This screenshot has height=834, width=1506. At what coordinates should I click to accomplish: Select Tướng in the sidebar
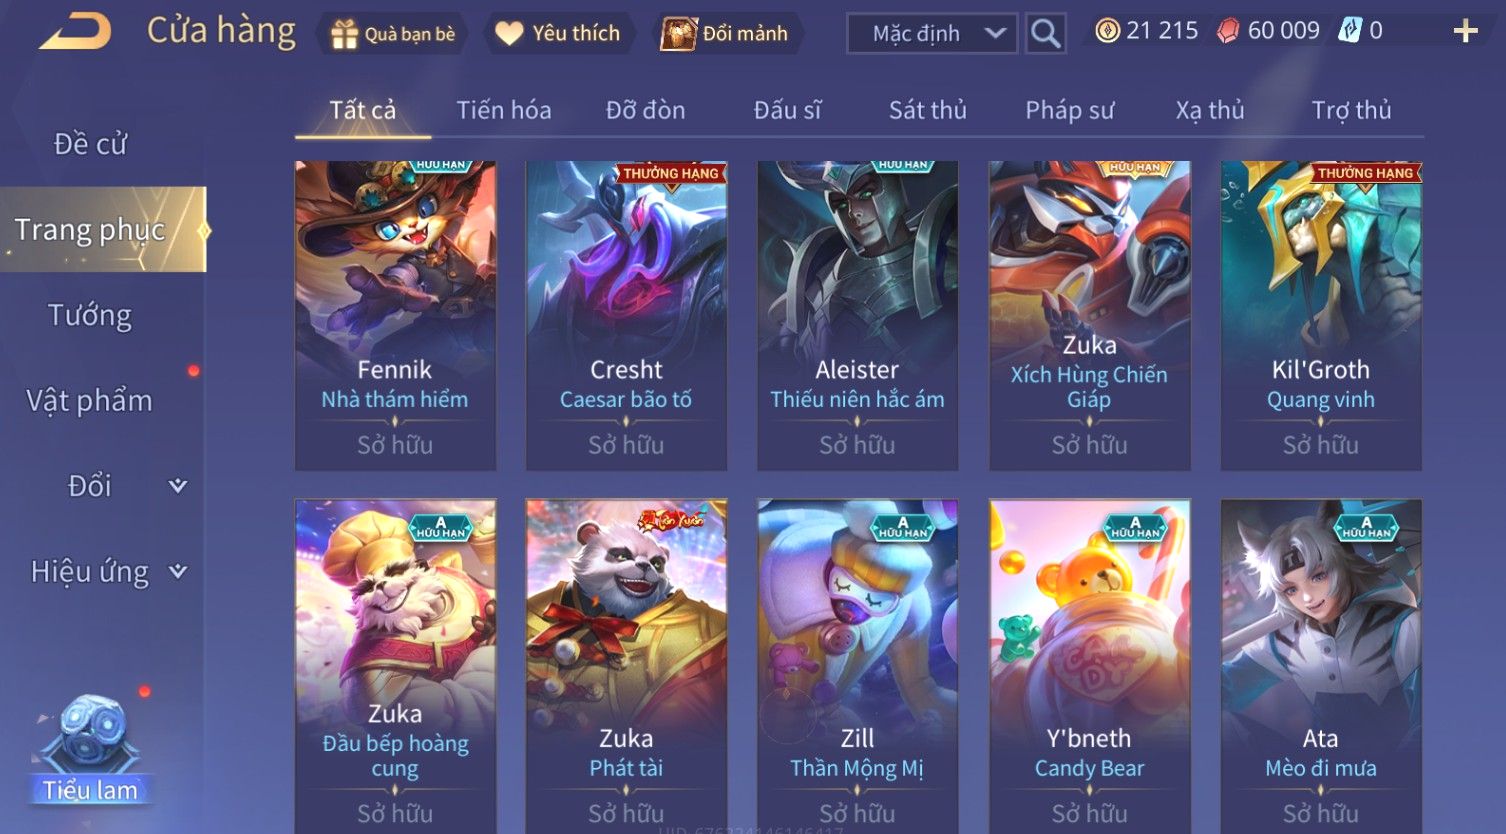(x=90, y=315)
